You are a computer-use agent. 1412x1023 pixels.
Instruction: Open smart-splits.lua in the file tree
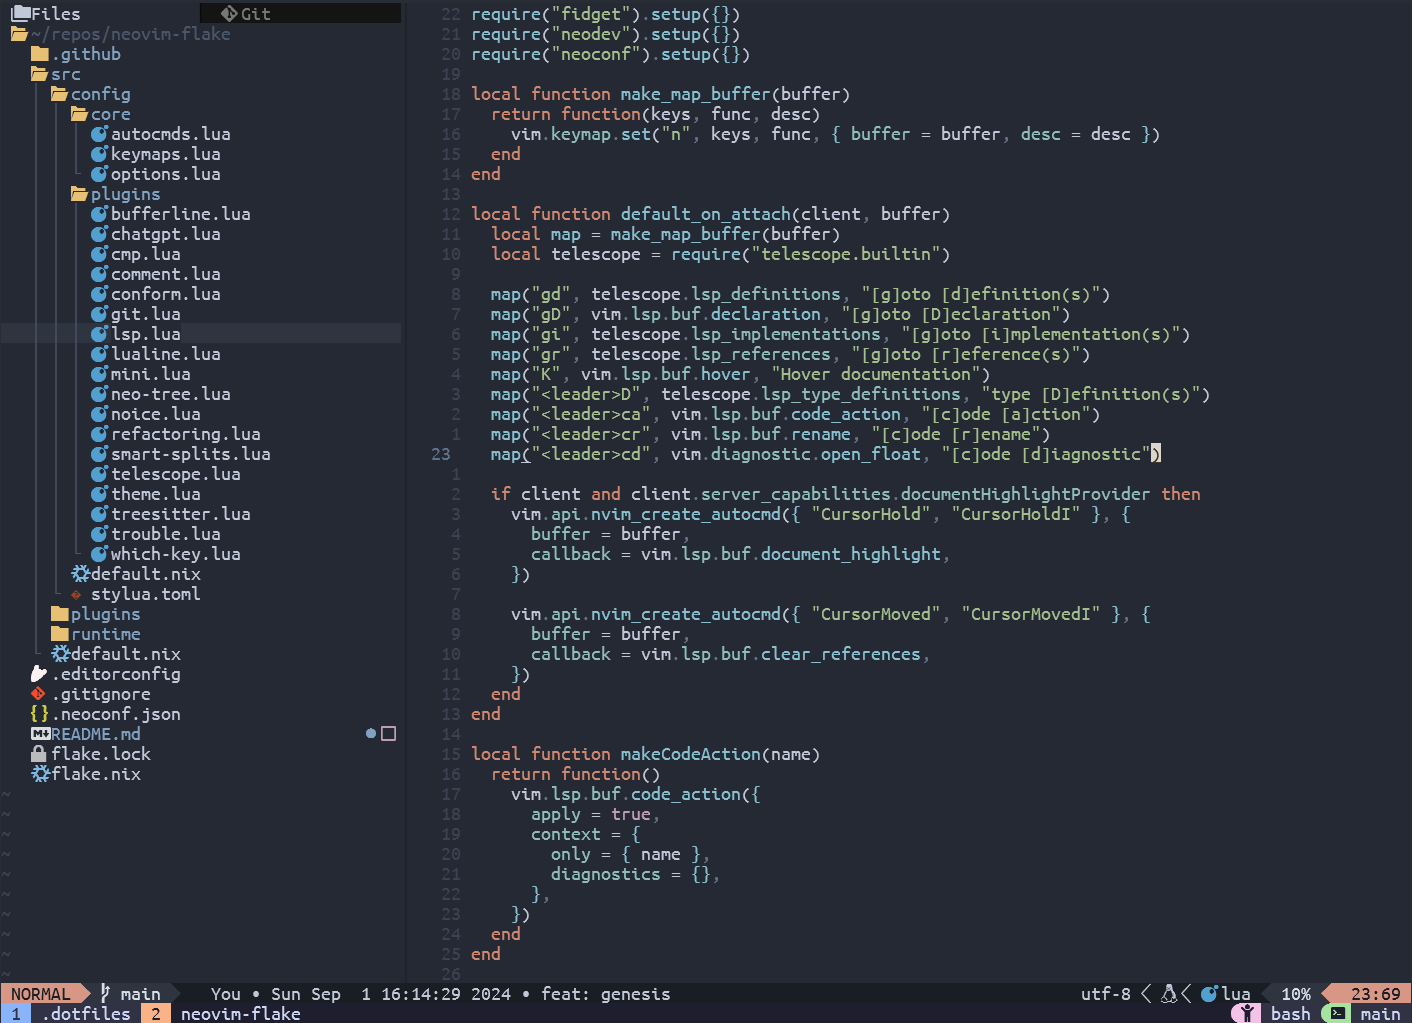pos(191,454)
